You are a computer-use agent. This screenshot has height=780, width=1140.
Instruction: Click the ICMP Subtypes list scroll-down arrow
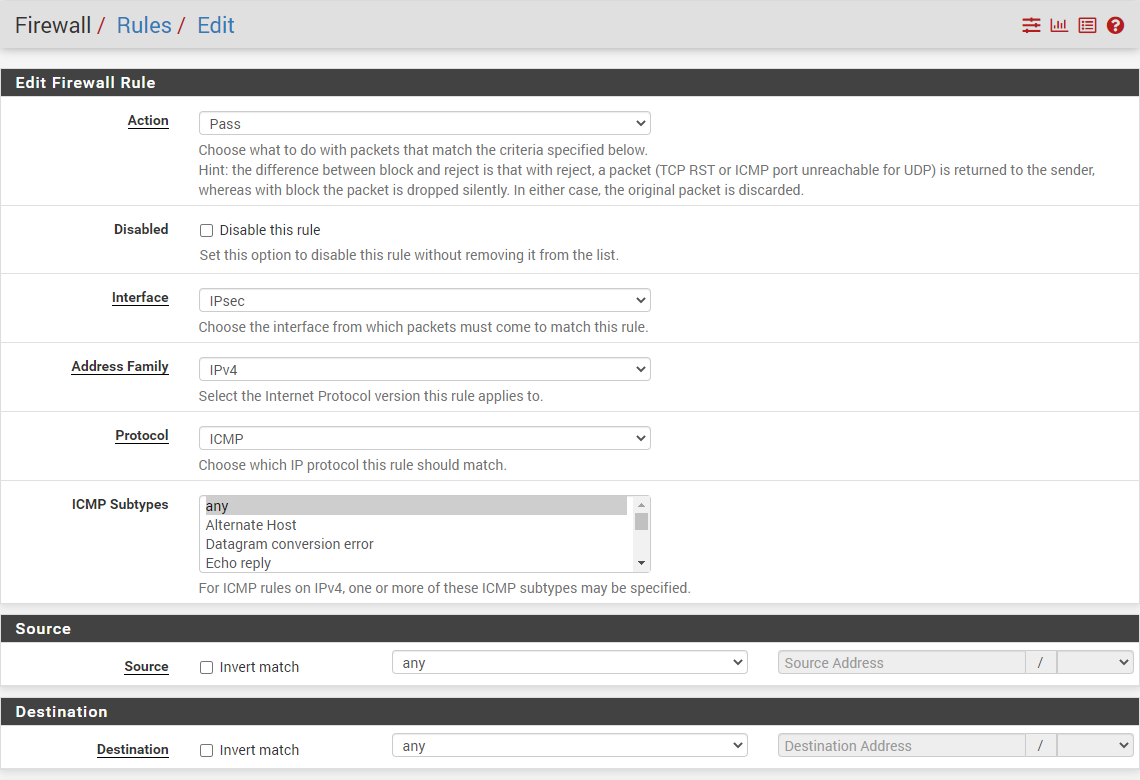(641, 563)
